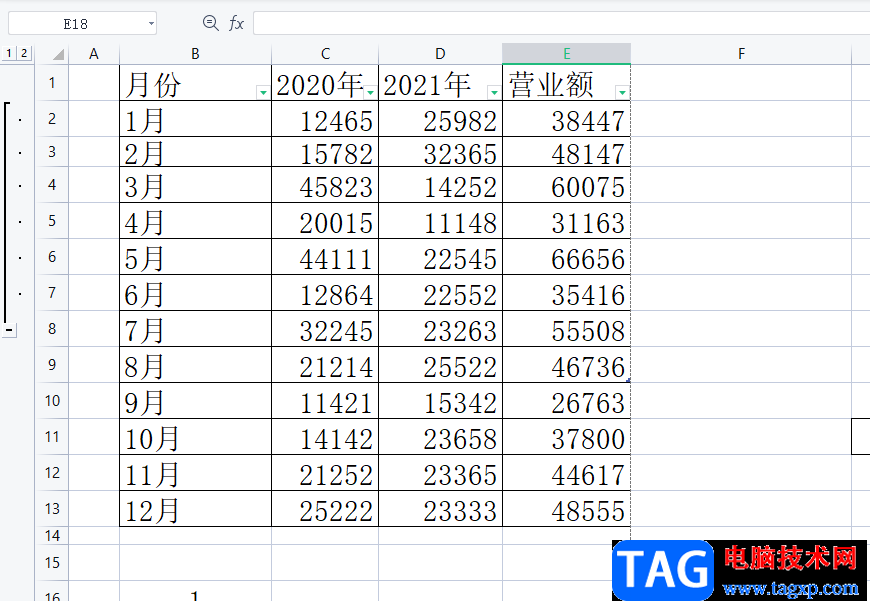Click cell containing 4月
Image resolution: width=870 pixels, height=601 pixels.
coord(195,221)
